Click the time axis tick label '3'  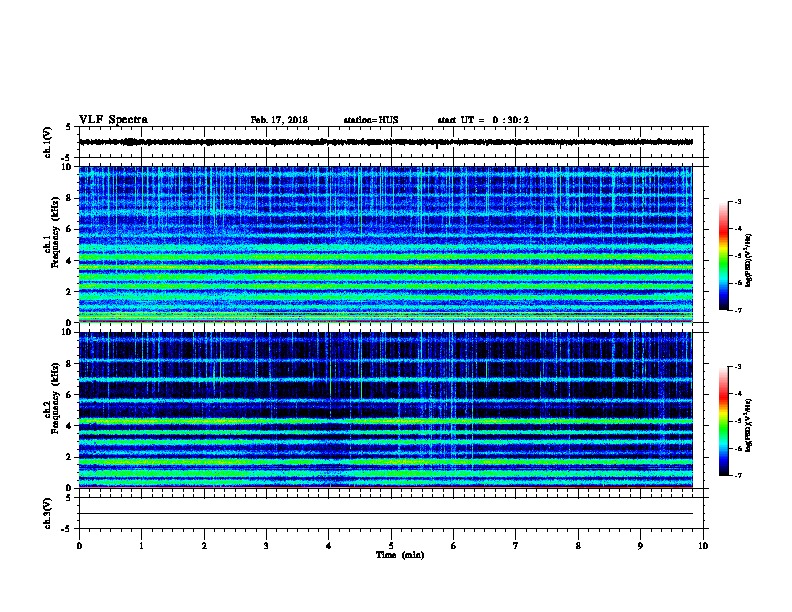(x=266, y=546)
